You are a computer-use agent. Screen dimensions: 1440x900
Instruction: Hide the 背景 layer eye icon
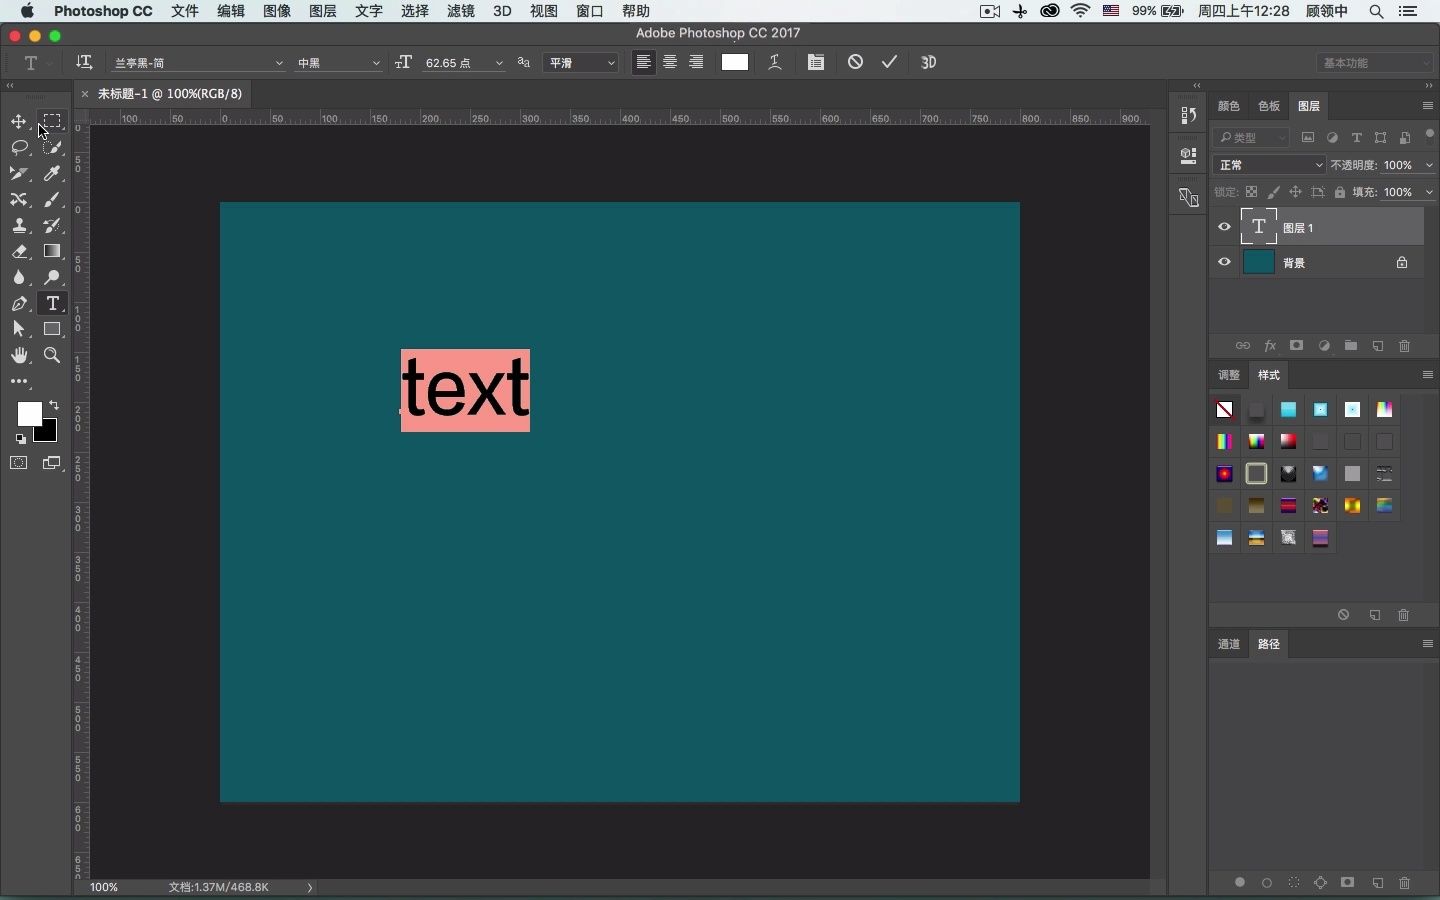(1225, 262)
